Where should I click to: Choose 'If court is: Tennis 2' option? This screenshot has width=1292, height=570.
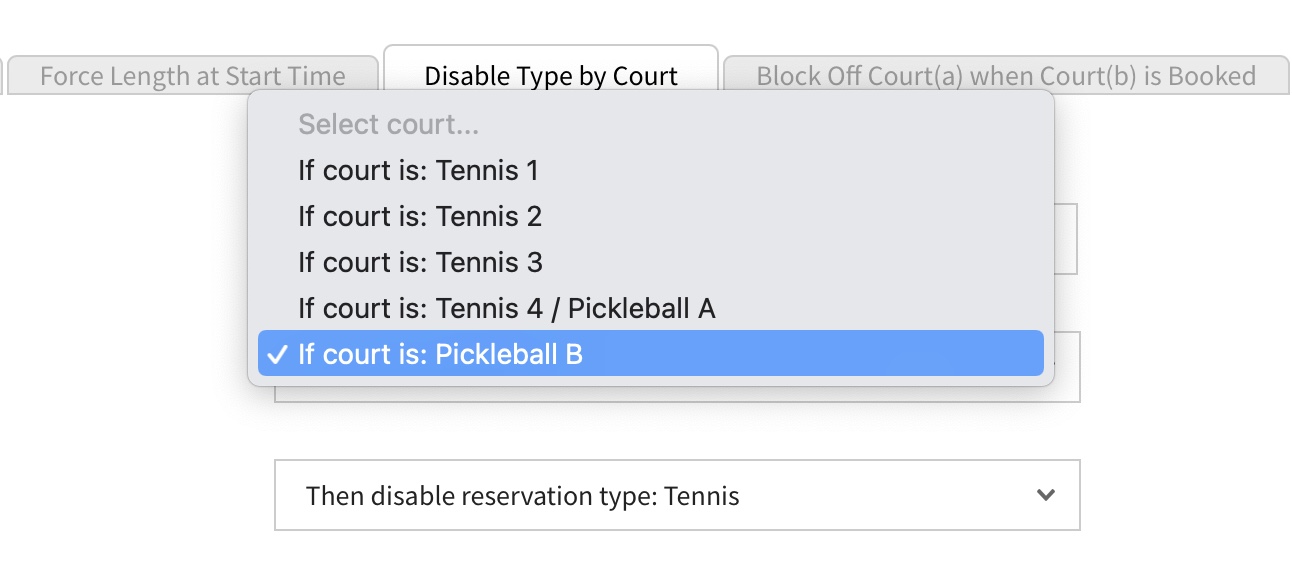tap(420, 216)
